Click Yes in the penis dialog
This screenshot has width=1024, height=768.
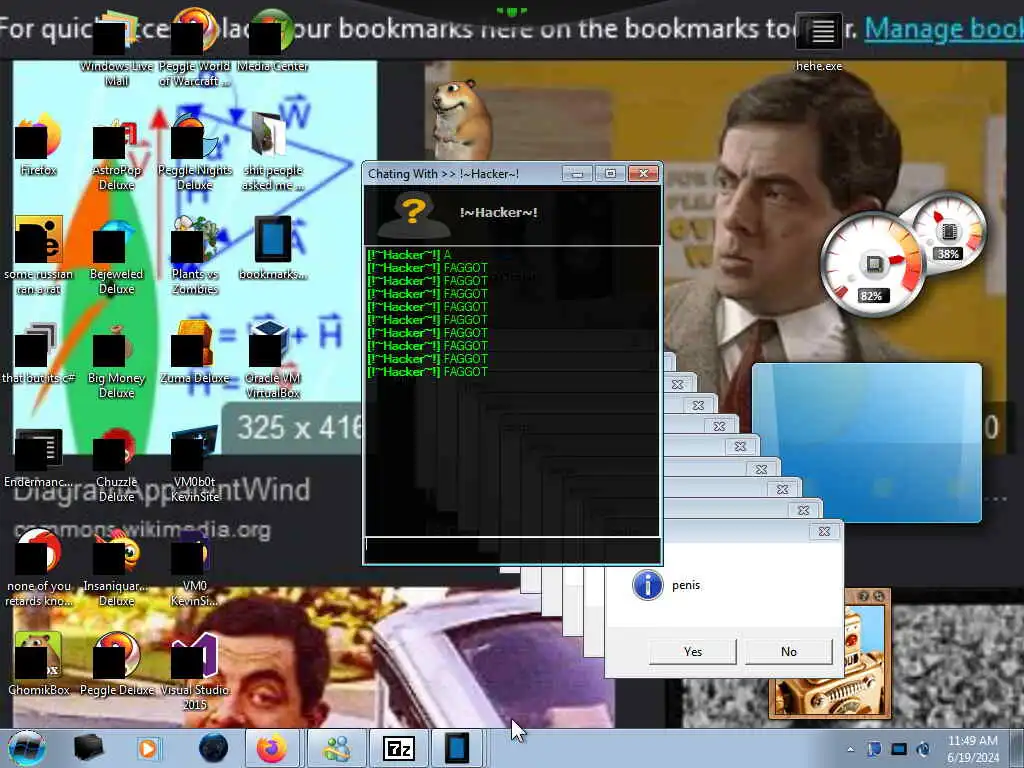click(x=693, y=652)
